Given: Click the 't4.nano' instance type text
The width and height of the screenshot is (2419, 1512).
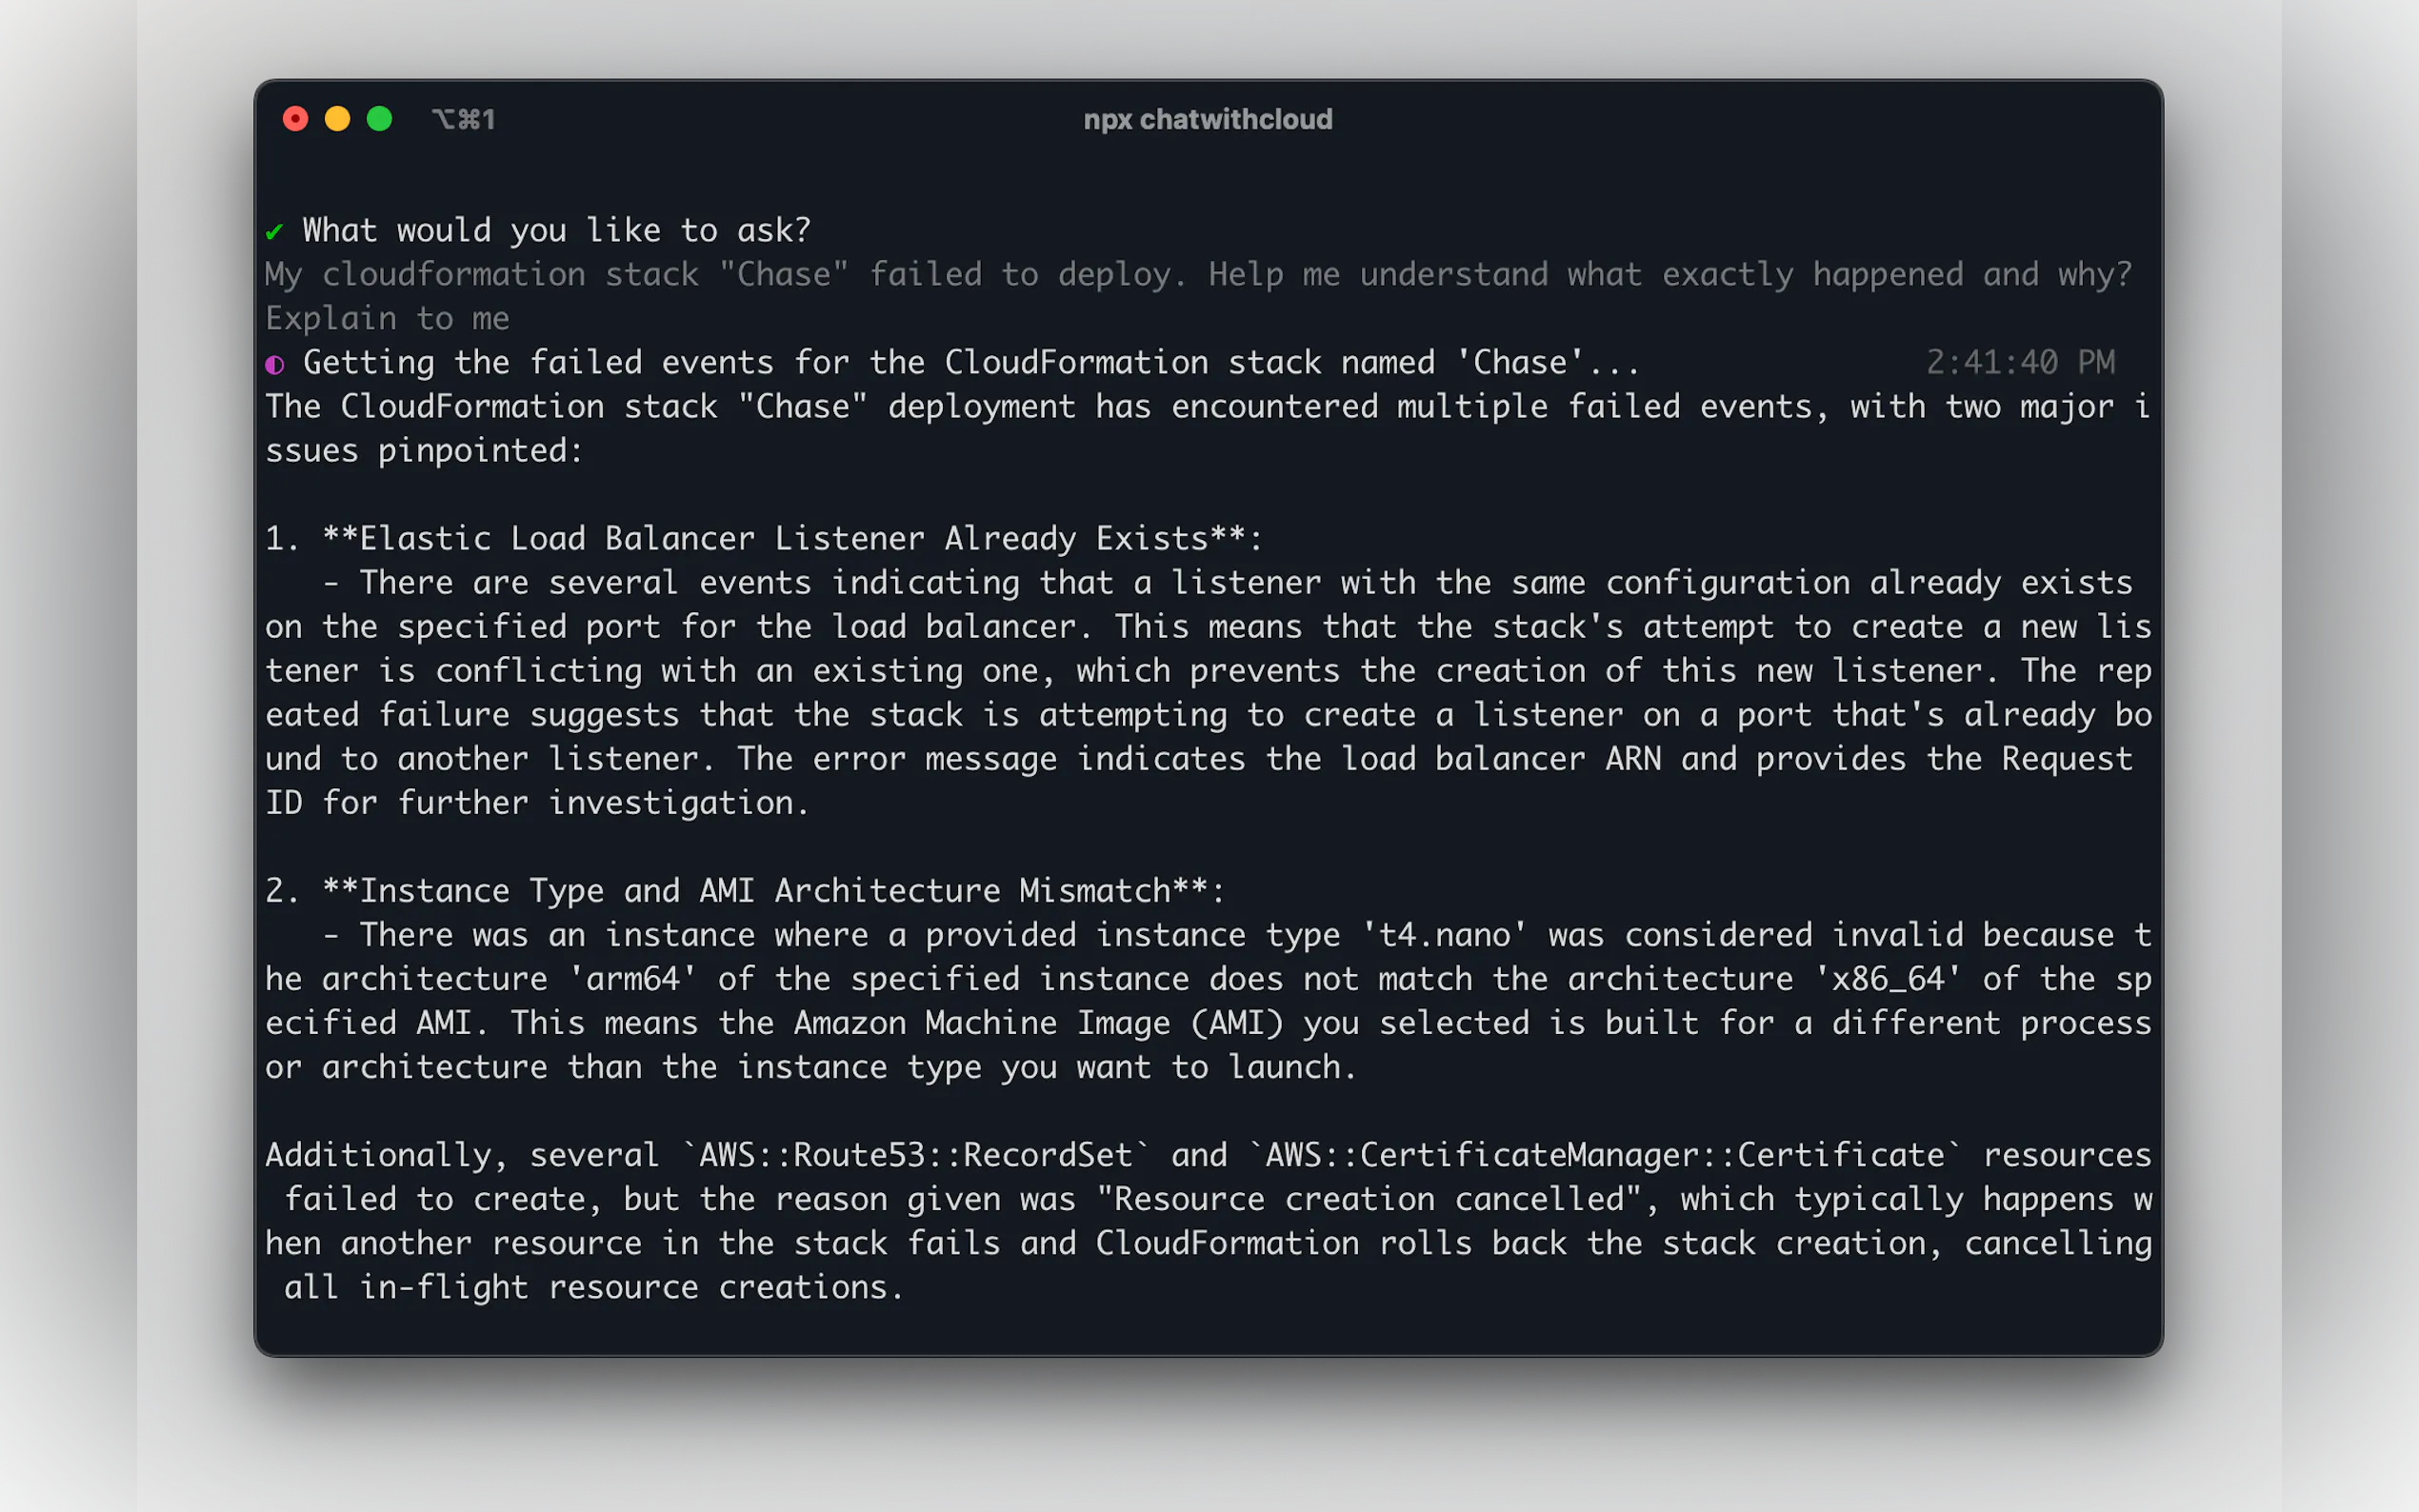Looking at the screenshot, I should [1444, 935].
